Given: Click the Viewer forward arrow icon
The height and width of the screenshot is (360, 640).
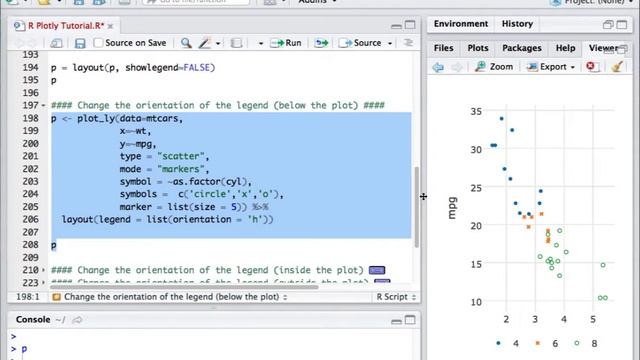Looking at the screenshot, I should point(457,67).
